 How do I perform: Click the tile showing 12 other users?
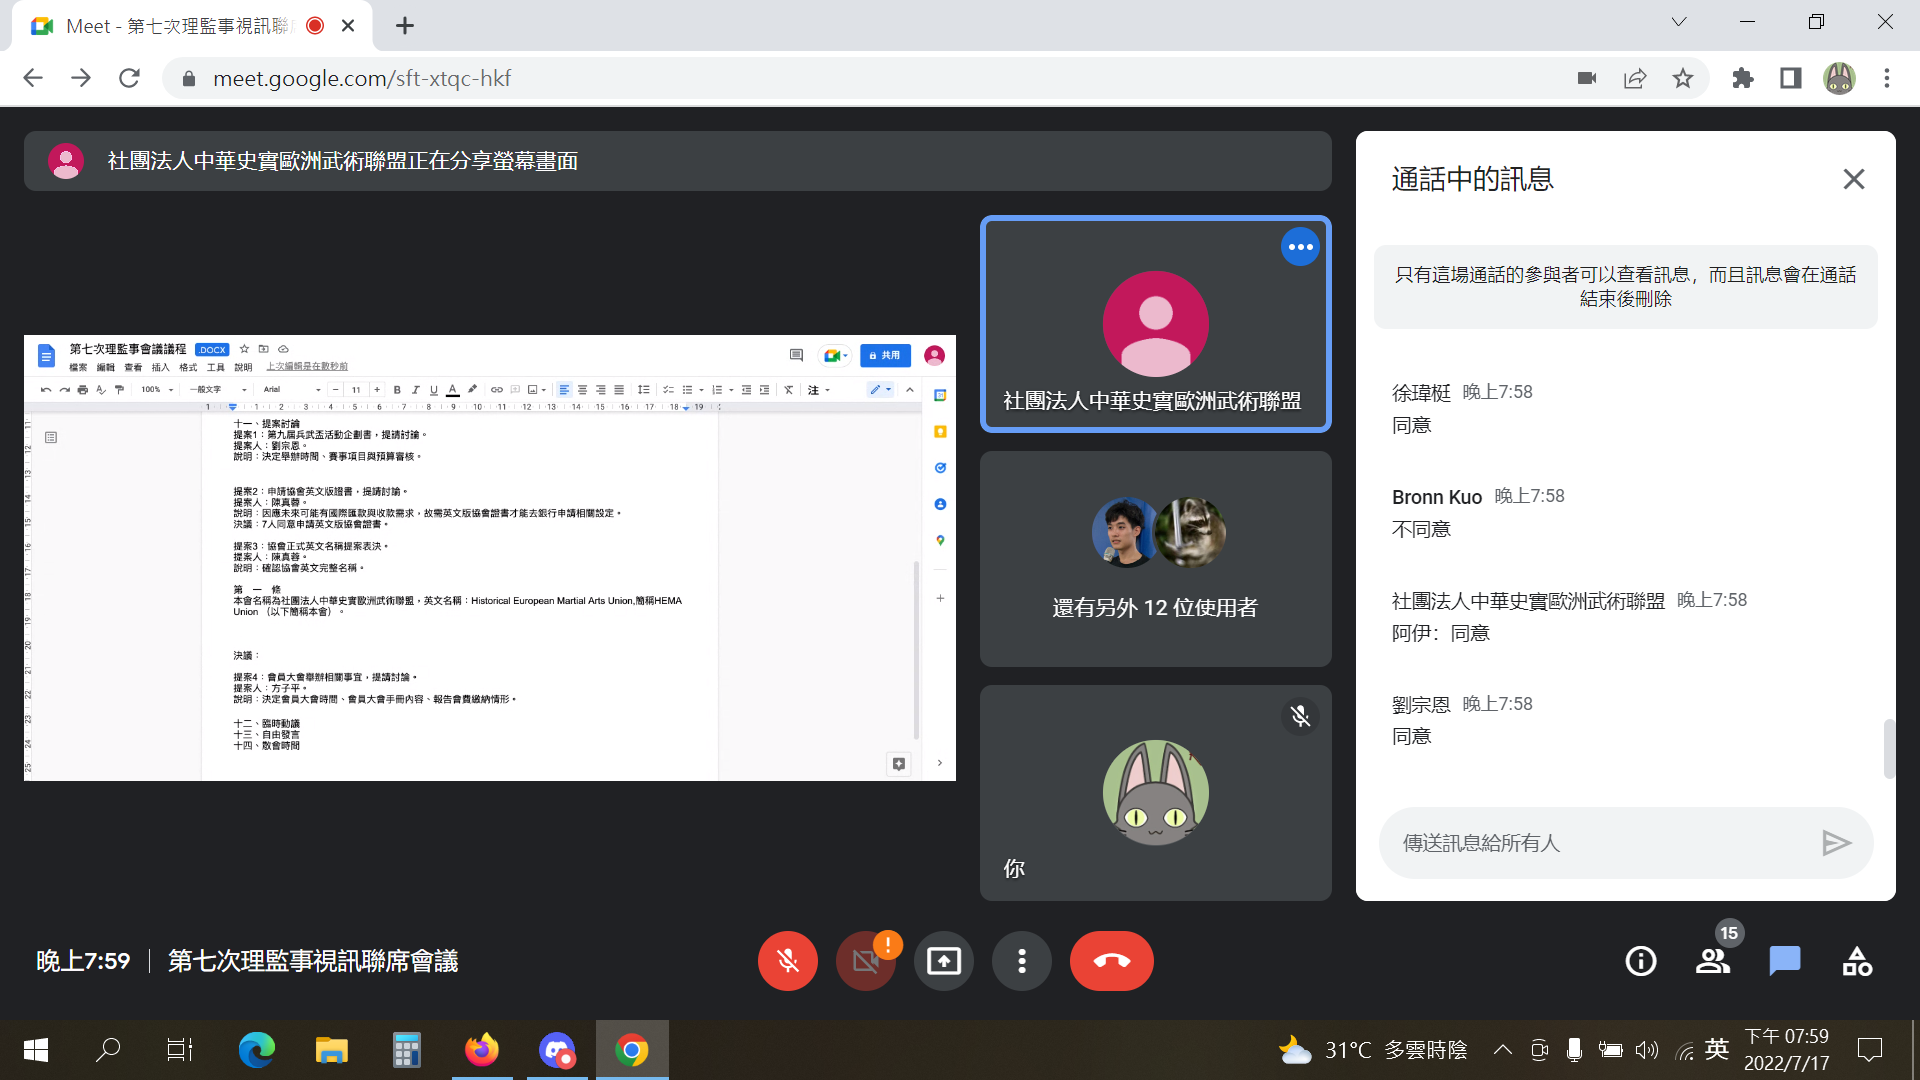(x=1155, y=559)
